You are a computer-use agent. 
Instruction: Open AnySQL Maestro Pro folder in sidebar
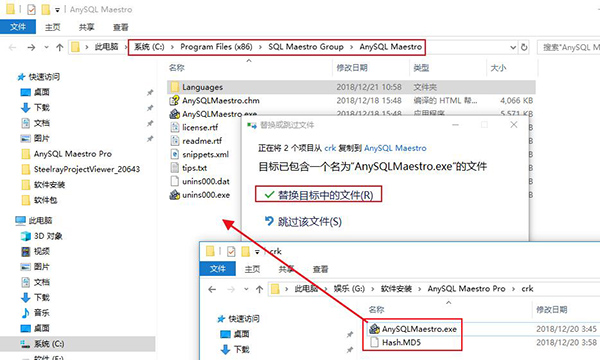[x=67, y=154]
